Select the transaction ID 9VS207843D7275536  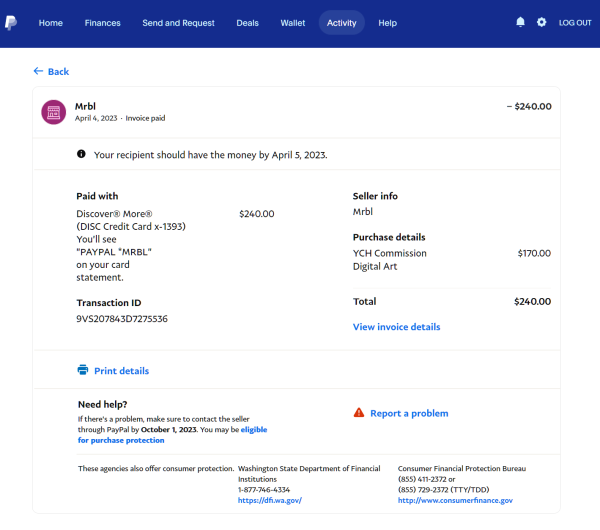[122, 319]
